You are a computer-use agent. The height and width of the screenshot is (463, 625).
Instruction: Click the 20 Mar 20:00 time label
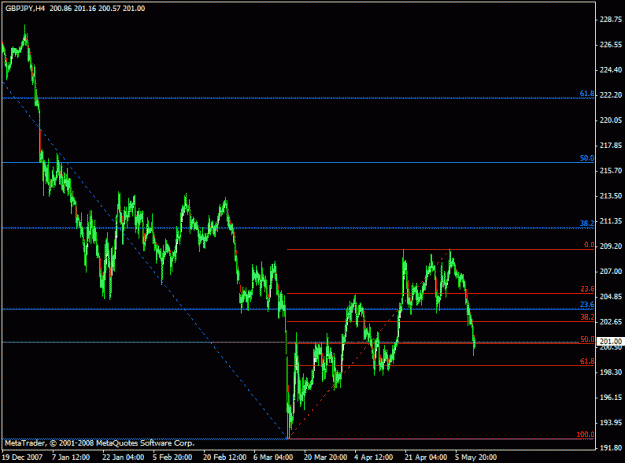click(325, 457)
